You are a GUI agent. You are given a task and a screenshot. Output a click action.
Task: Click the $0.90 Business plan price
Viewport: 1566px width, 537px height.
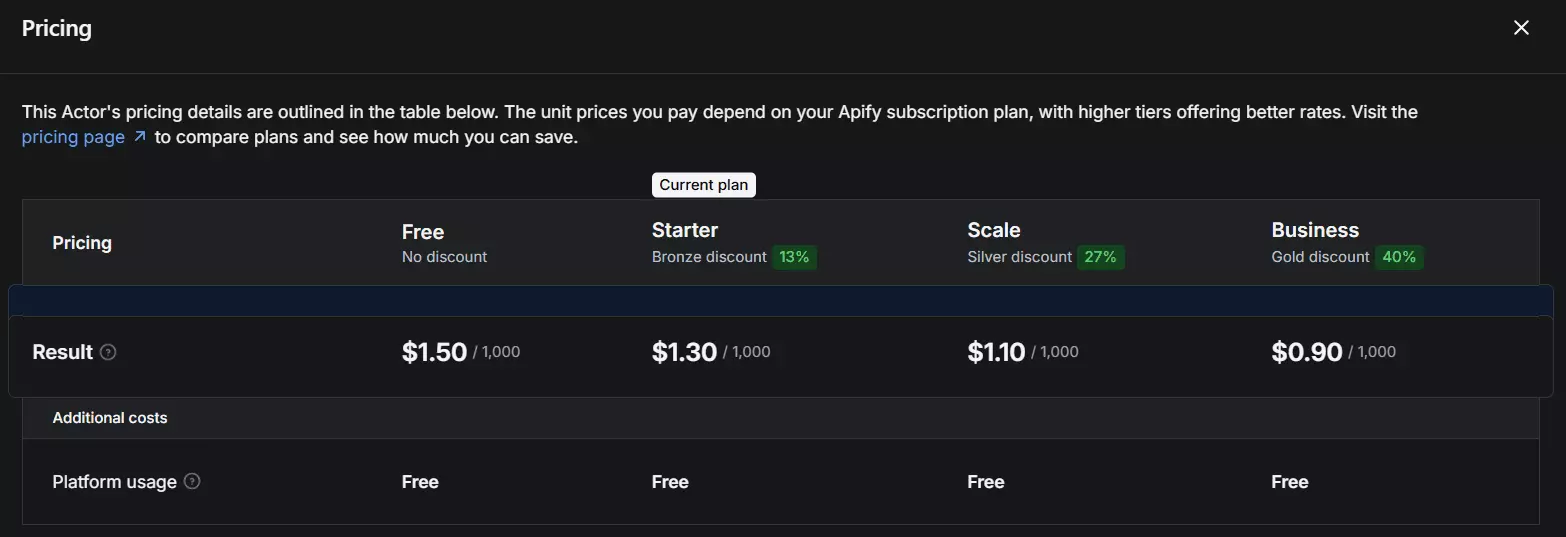pos(1307,352)
